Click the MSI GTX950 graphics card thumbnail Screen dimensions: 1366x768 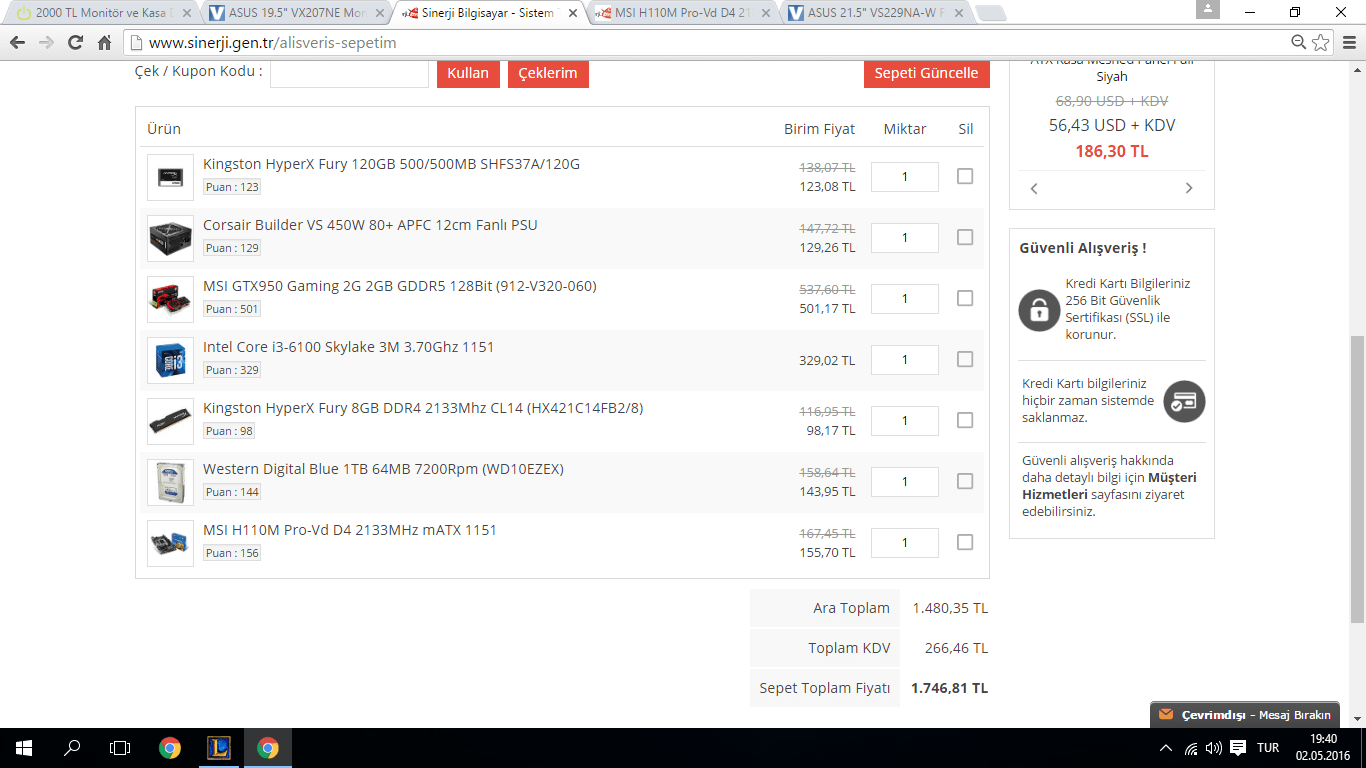170,299
